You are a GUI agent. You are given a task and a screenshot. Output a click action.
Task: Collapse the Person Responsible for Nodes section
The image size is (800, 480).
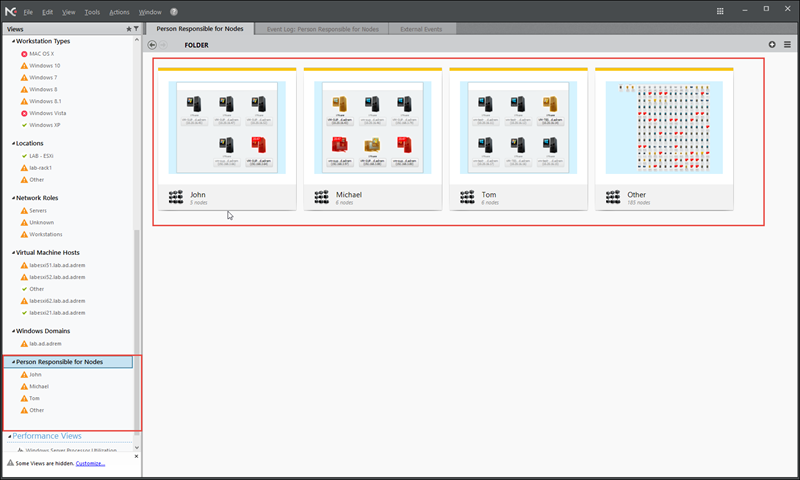[12, 362]
